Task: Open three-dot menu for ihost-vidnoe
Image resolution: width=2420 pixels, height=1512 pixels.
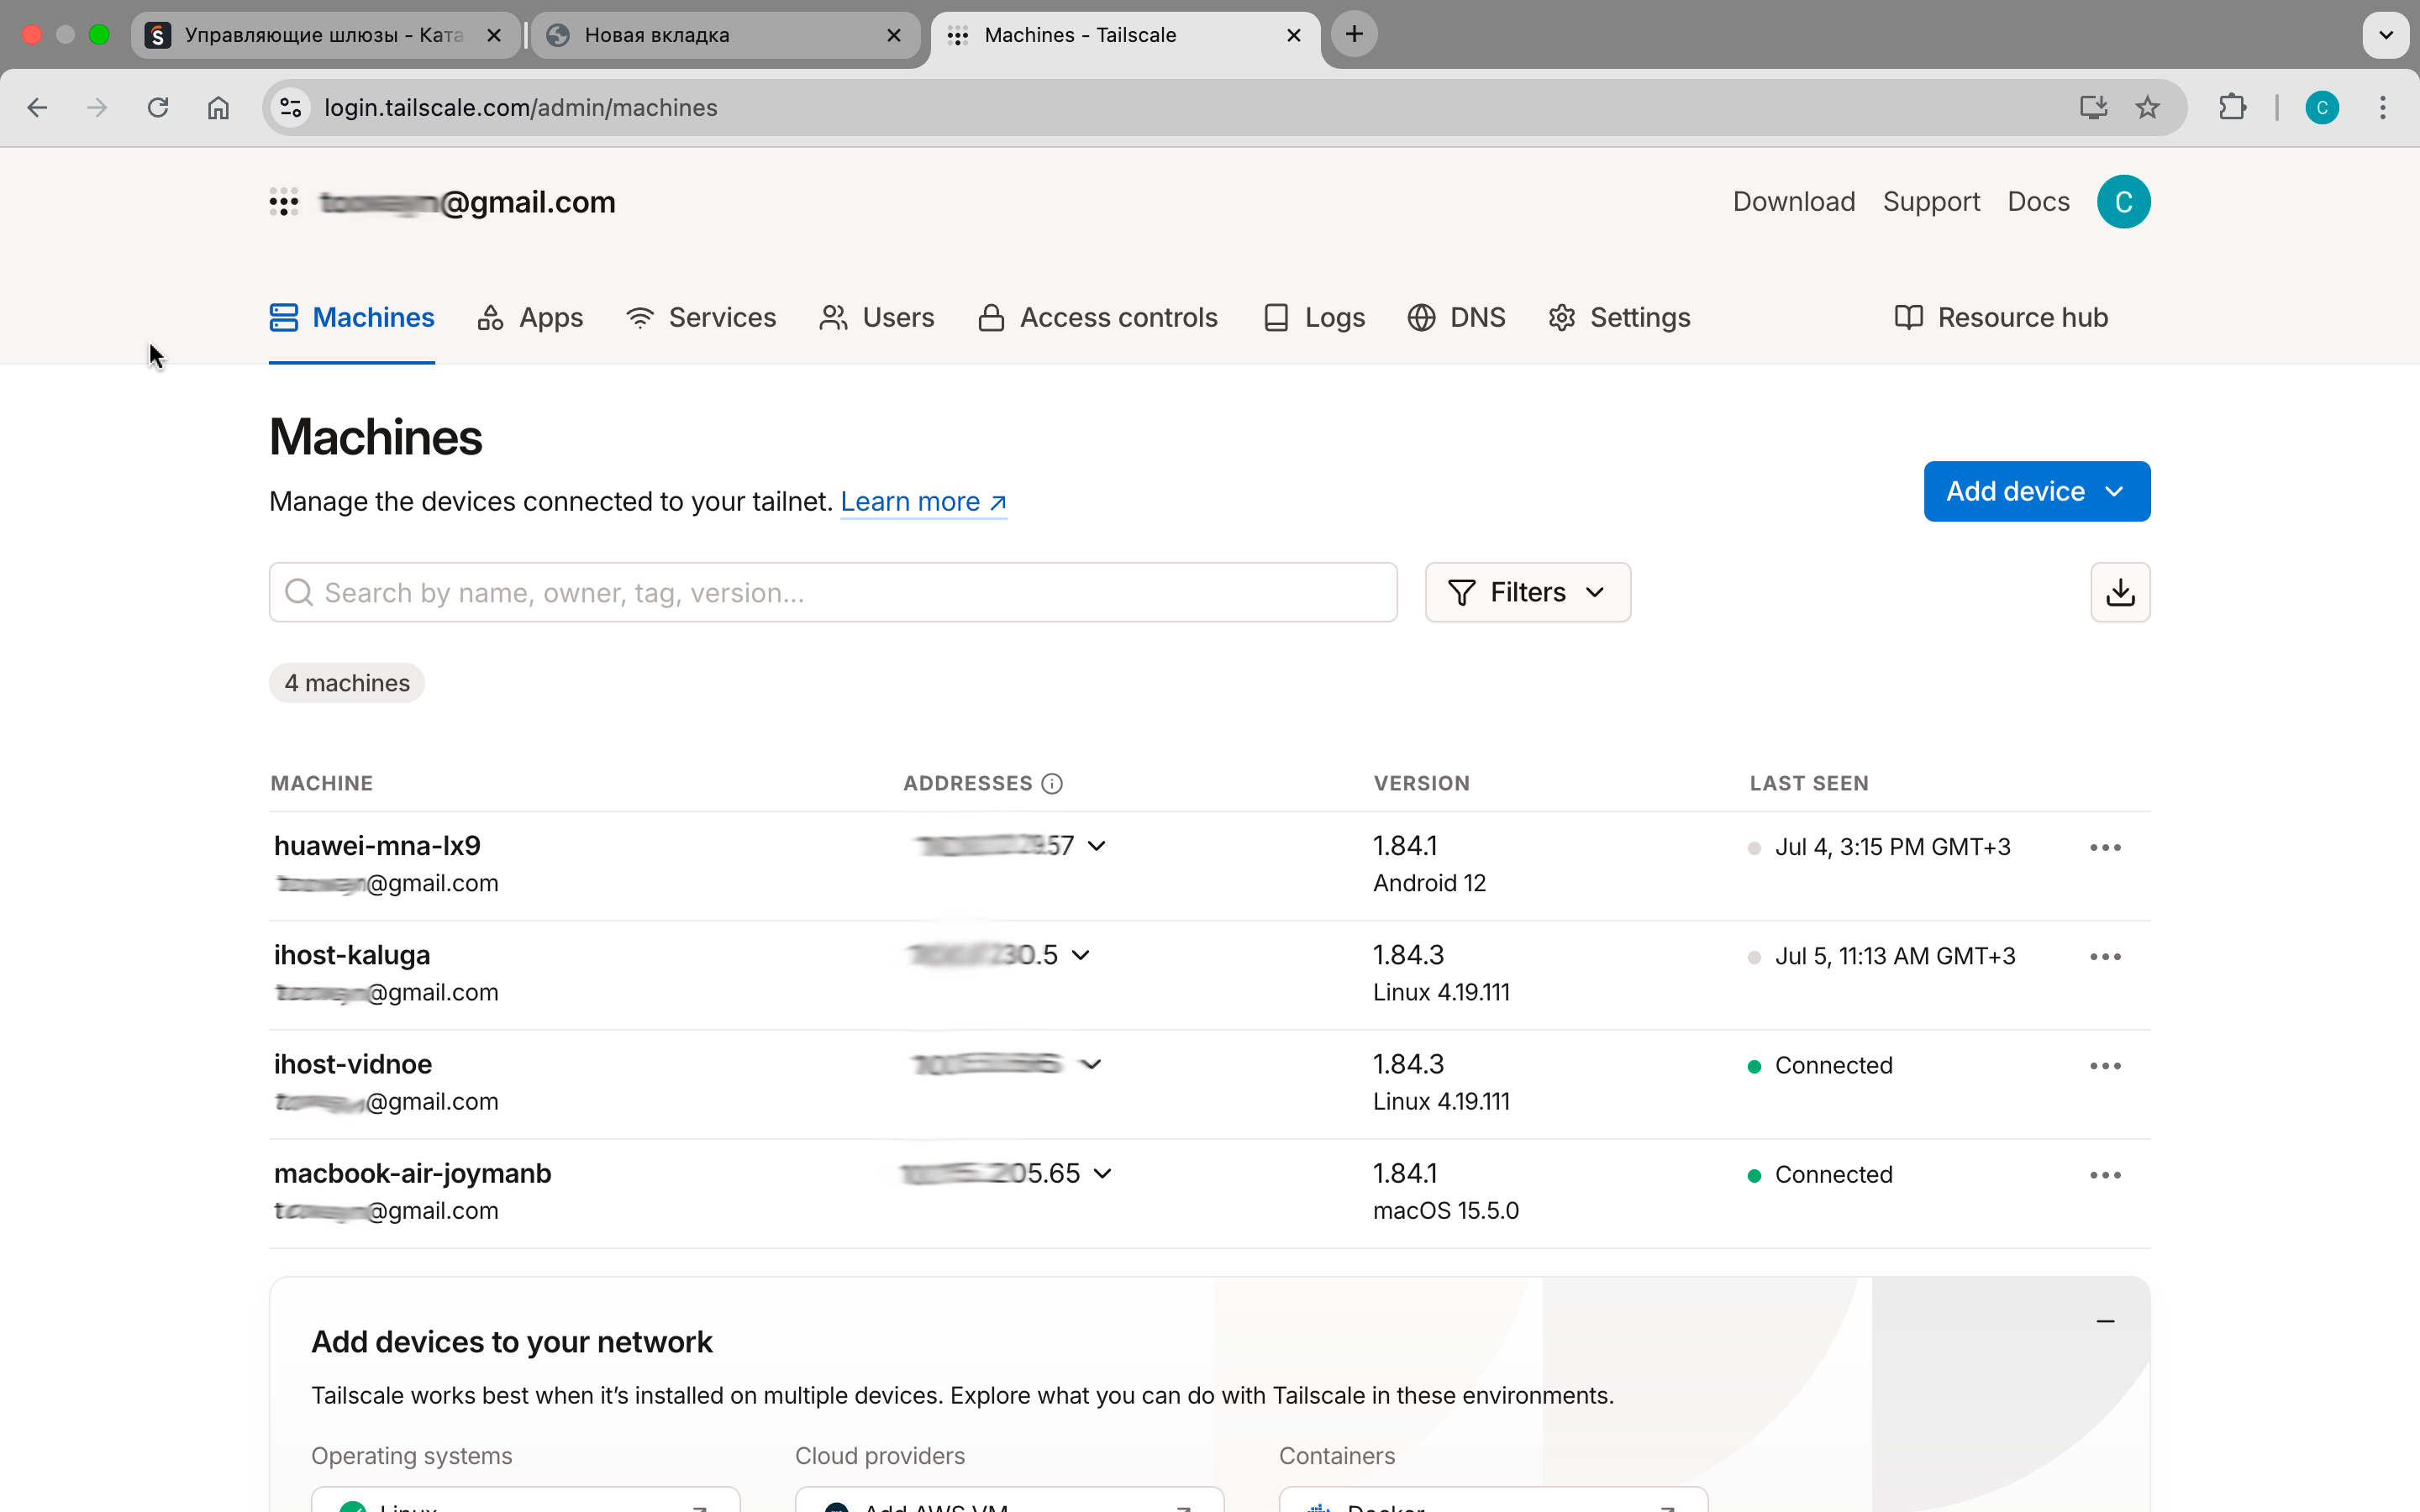Action: tap(2105, 1065)
